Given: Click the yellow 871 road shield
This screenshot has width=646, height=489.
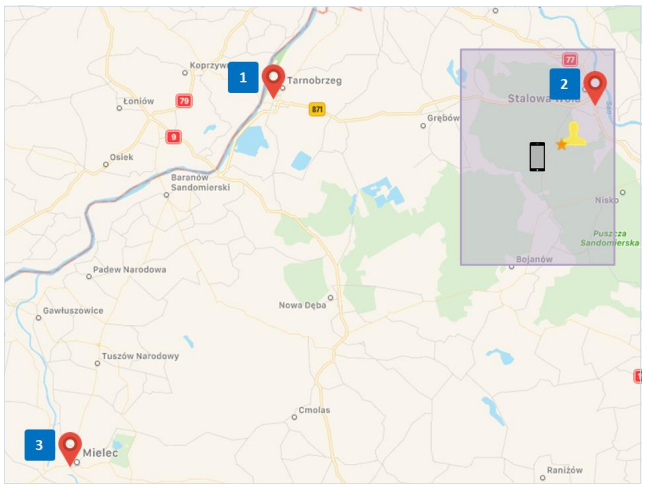Looking at the screenshot, I should coord(317,109).
